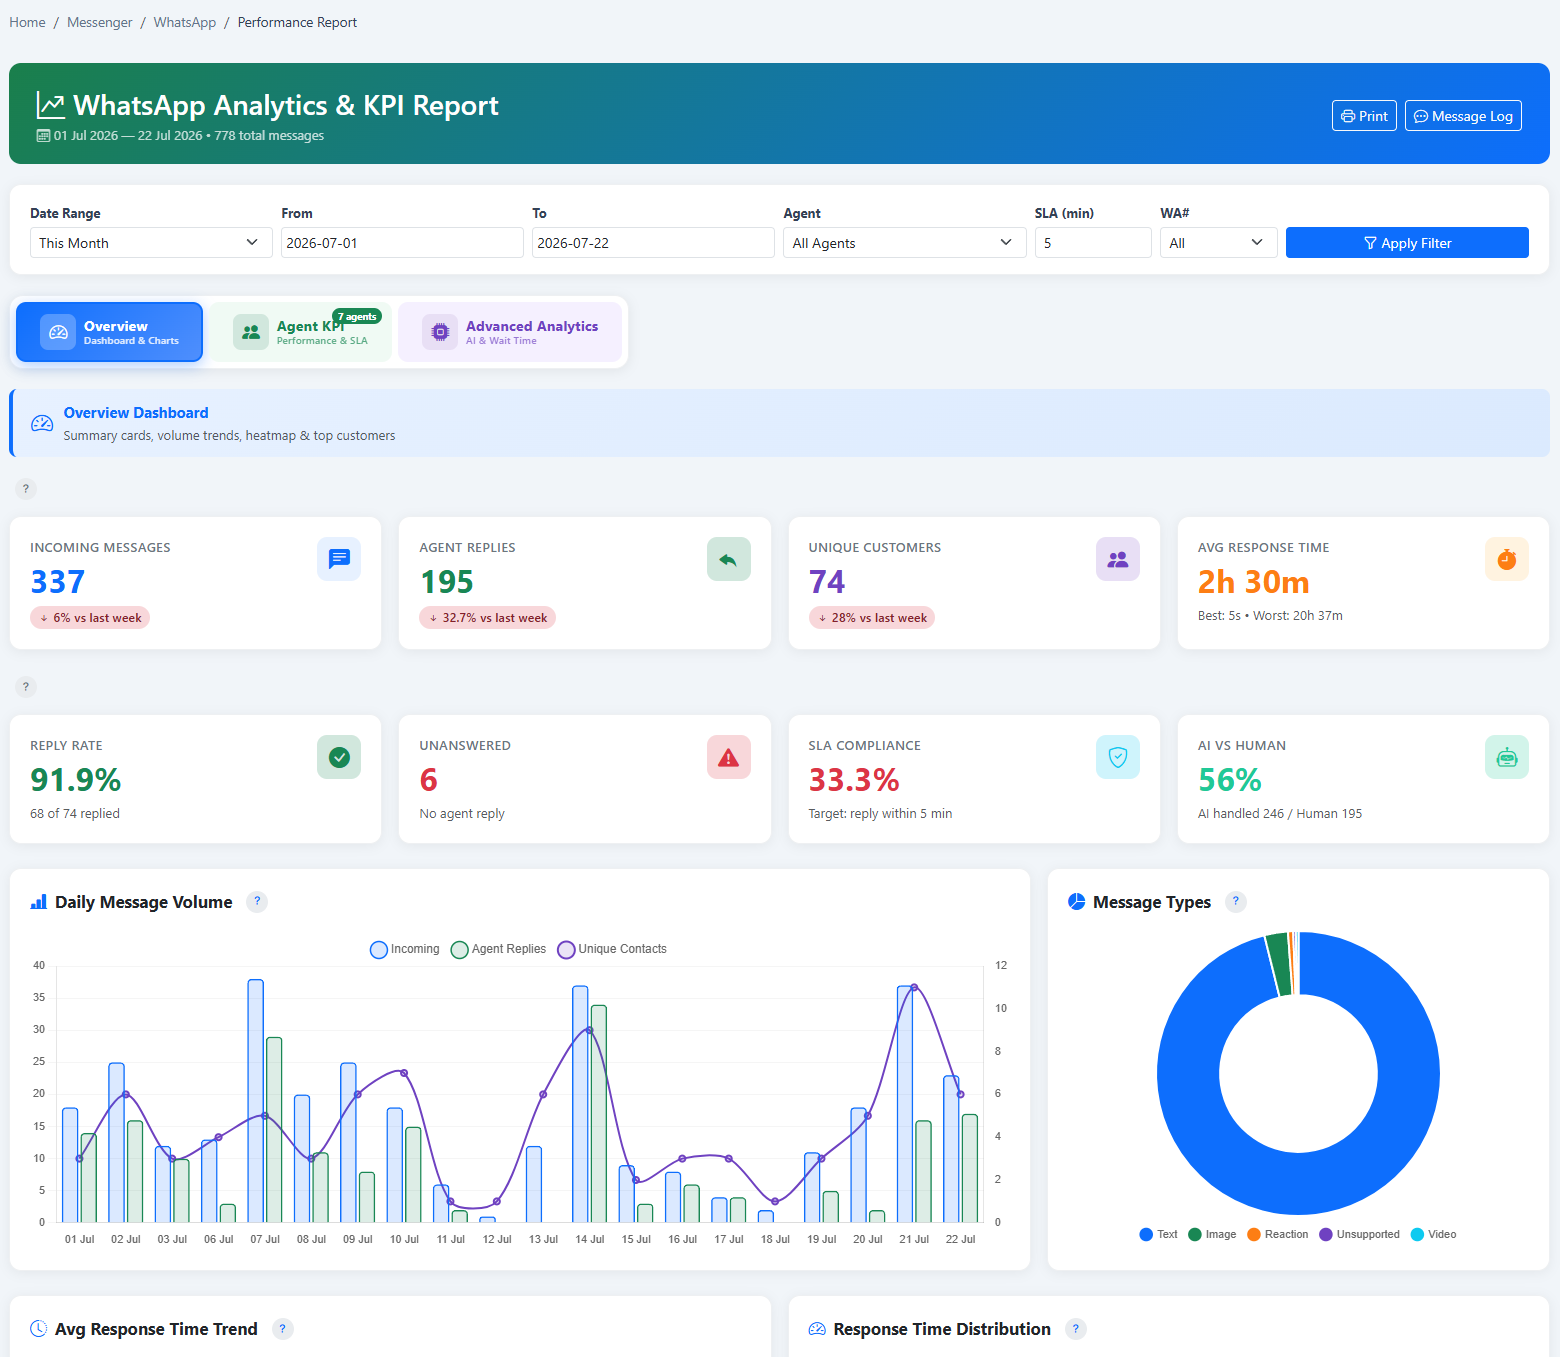Viewport: 1560px width, 1357px height.
Task: Click the speedometer icon in Overview Dashboard banner
Action: point(42,423)
